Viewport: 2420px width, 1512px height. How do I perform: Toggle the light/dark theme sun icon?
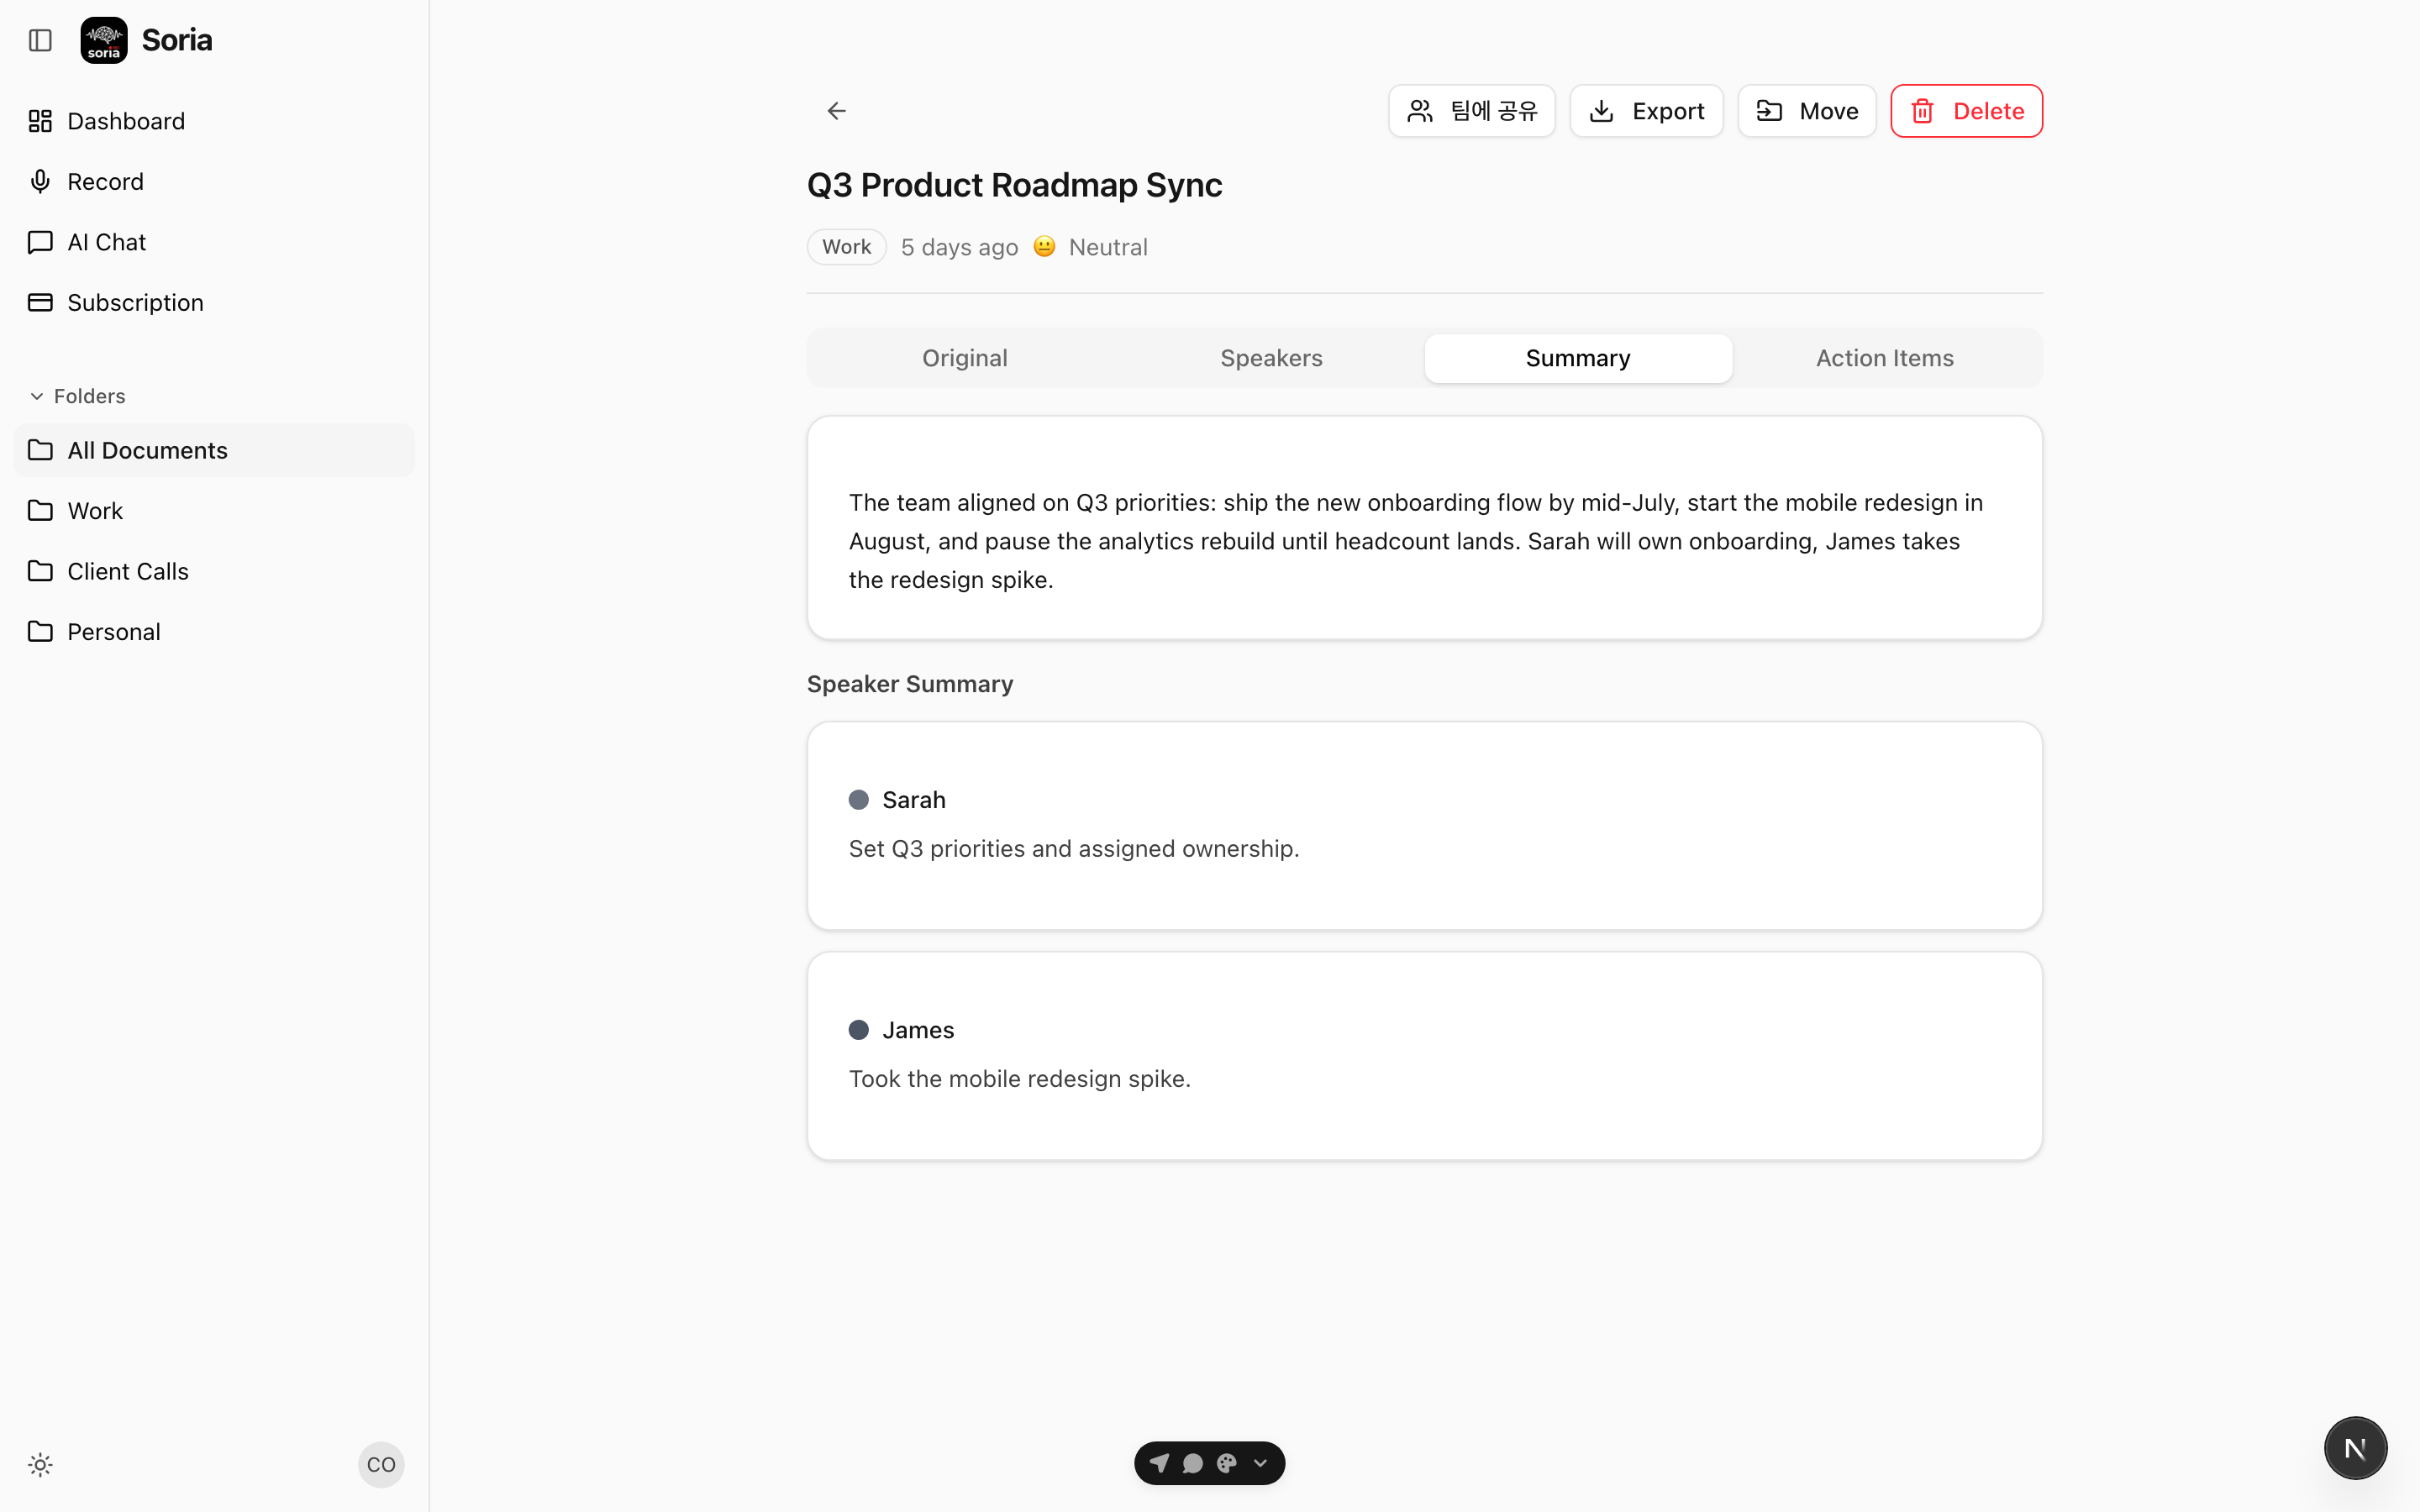(x=40, y=1465)
